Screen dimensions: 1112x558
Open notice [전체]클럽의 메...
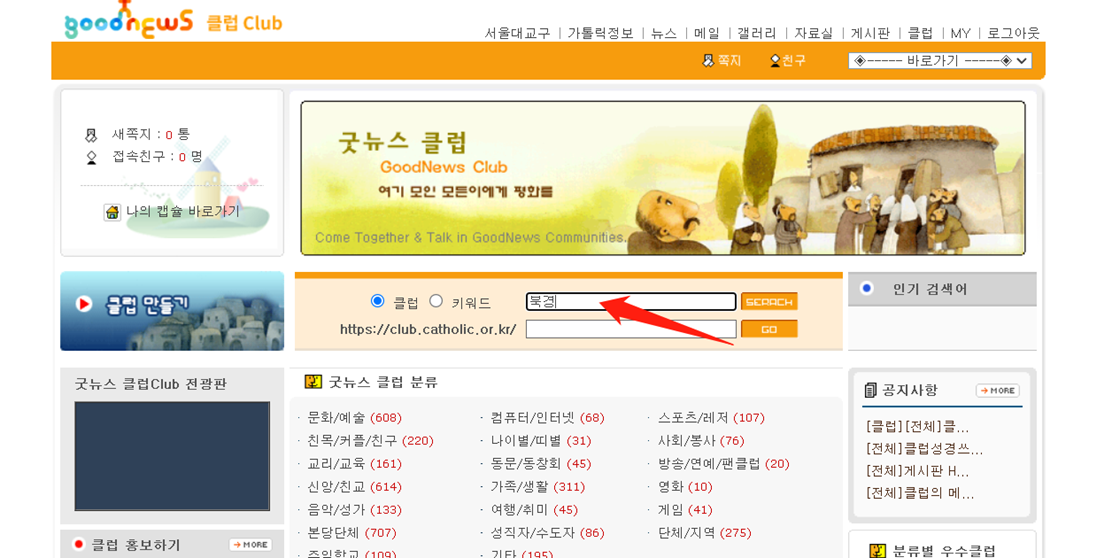click(920, 493)
